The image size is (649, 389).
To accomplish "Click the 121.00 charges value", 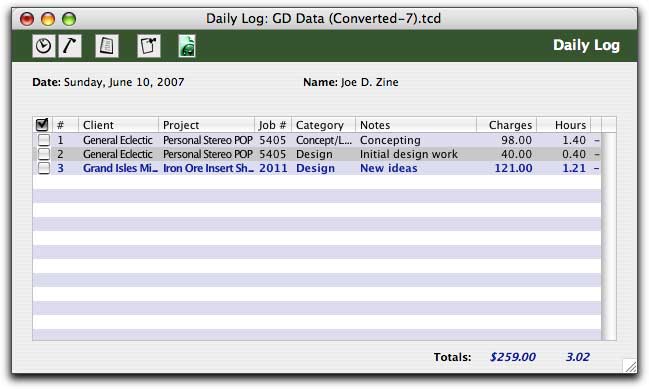I will (513, 168).
